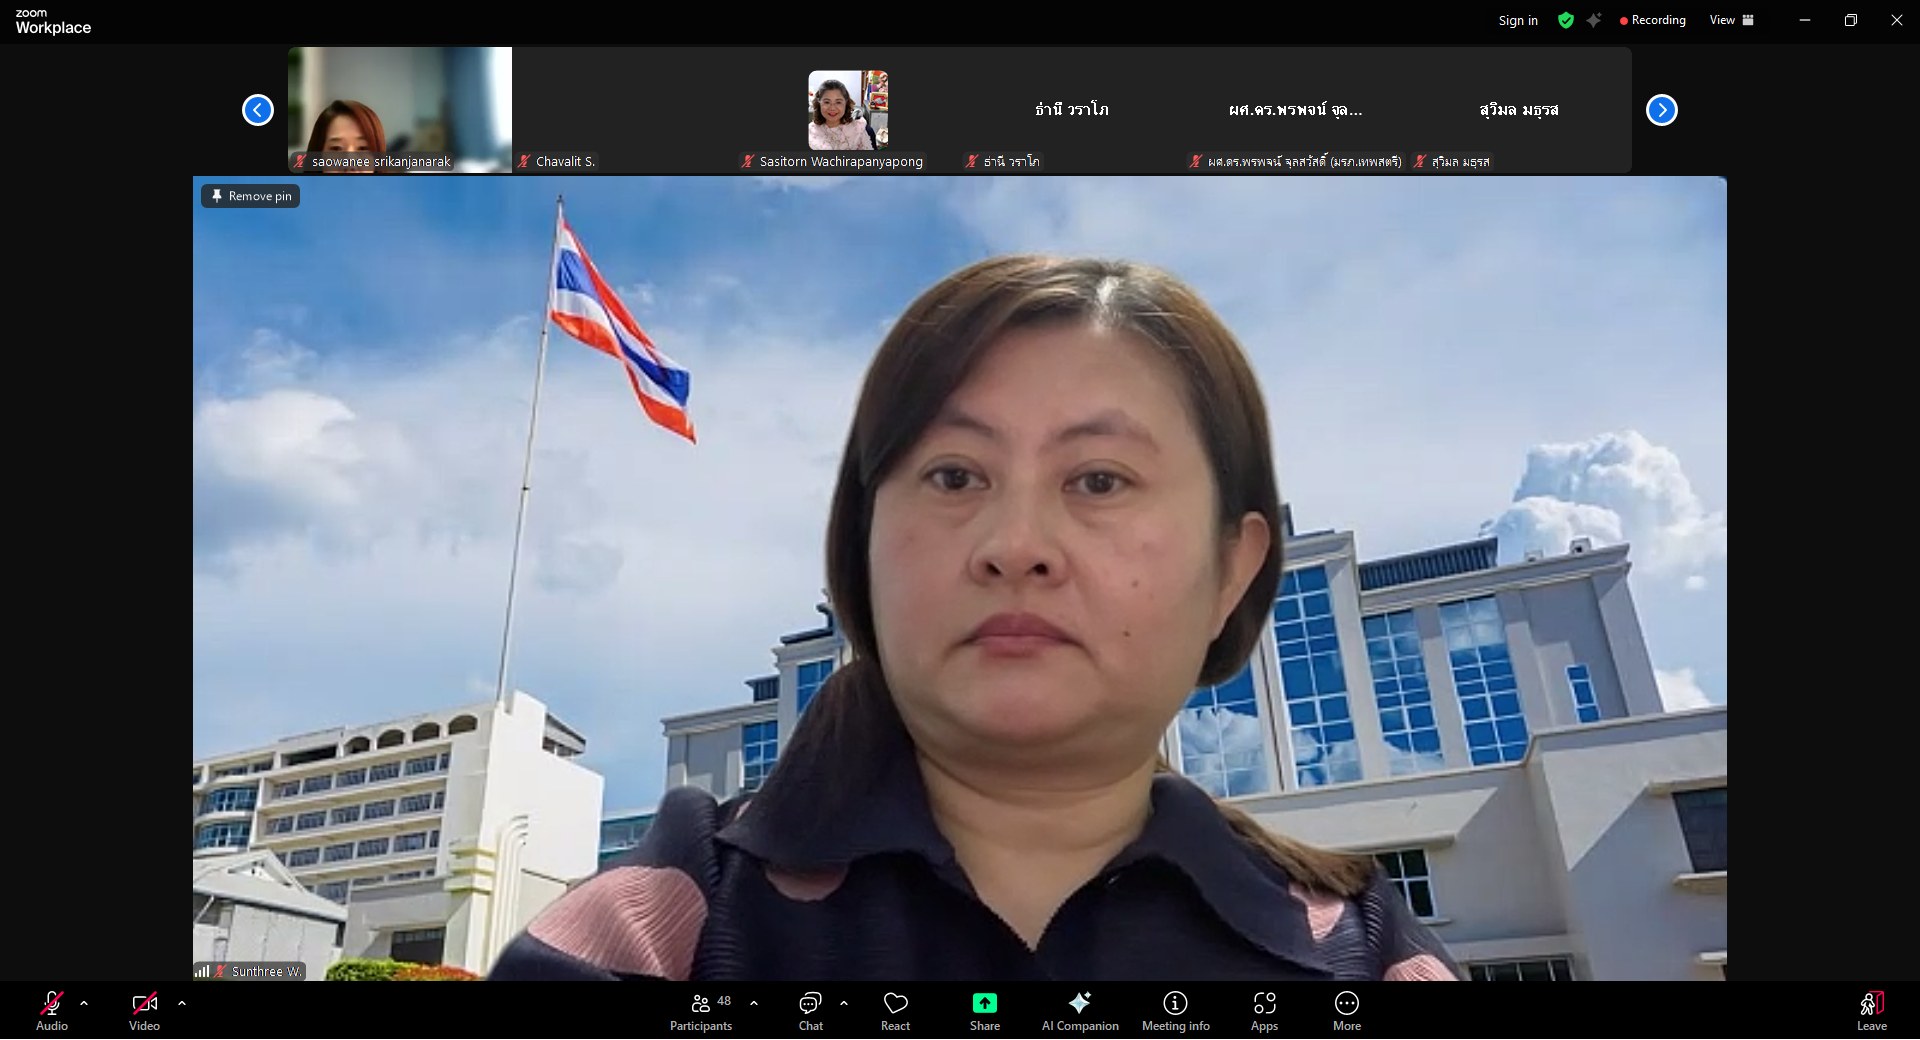Open the React emoji menu

click(x=895, y=1010)
